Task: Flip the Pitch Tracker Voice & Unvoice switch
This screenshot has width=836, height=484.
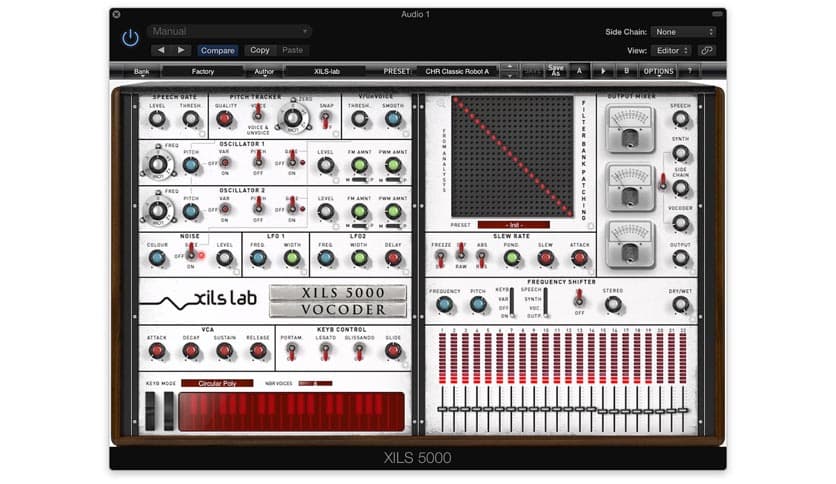Action: tap(258, 113)
